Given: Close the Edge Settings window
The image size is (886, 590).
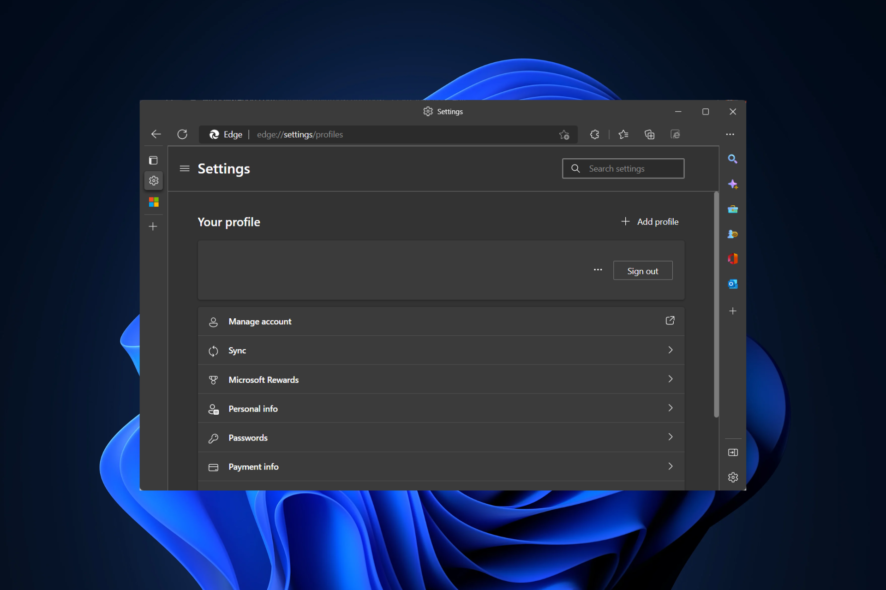Looking at the screenshot, I should [x=732, y=111].
